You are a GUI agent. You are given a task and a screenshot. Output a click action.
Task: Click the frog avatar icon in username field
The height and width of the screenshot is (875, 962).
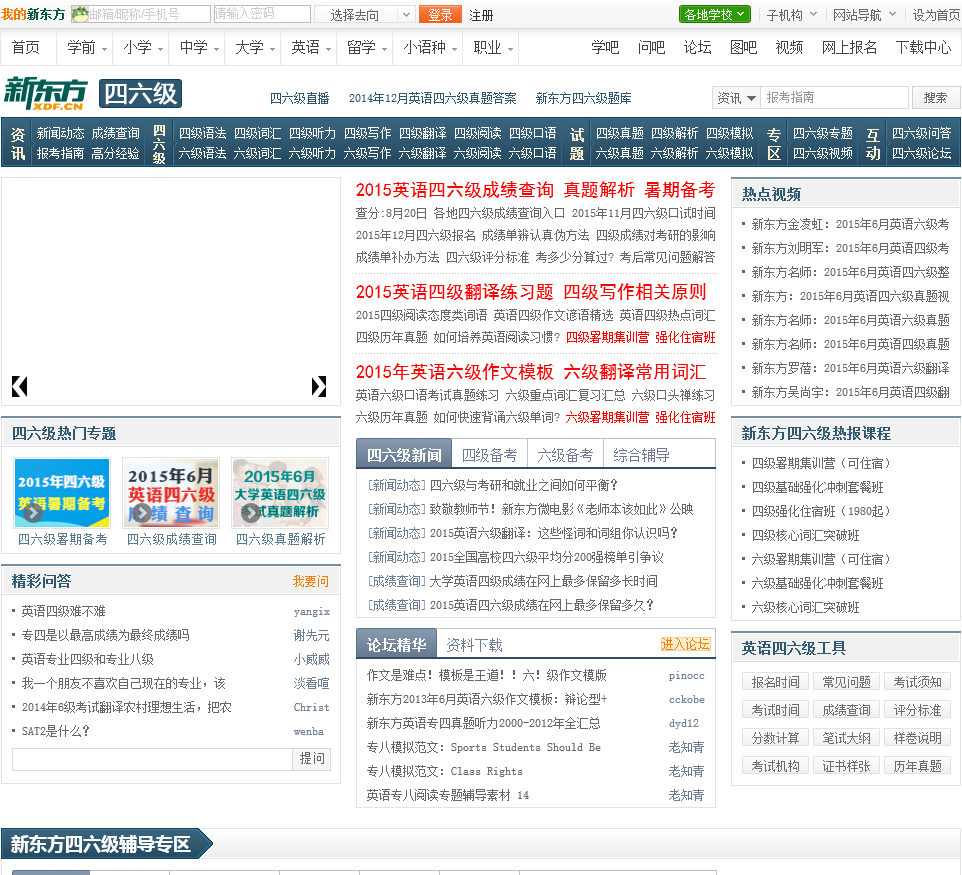tap(80, 14)
